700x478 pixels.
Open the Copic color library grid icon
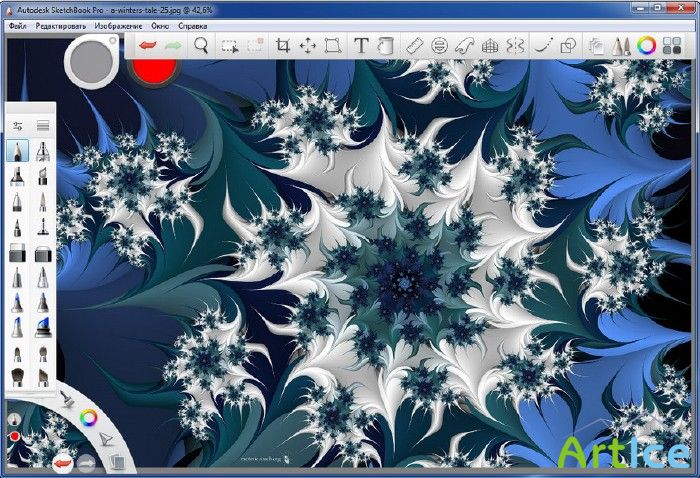click(671, 46)
